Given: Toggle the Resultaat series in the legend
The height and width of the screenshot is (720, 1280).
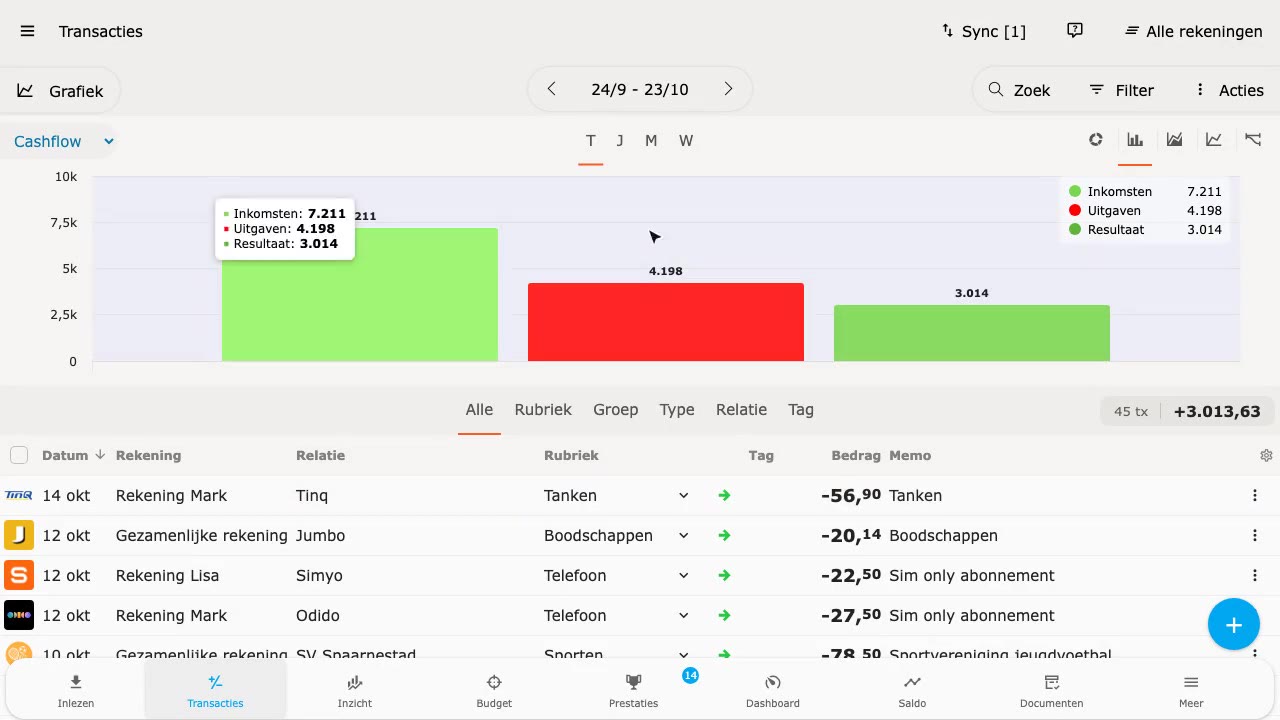Looking at the screenshot, I should [x=1145, y=229].
